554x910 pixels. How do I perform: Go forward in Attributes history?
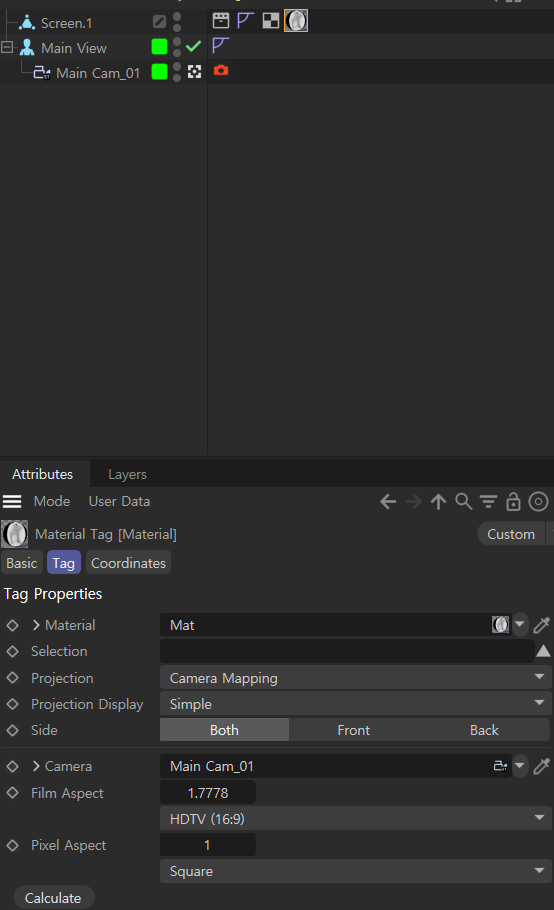413,501
